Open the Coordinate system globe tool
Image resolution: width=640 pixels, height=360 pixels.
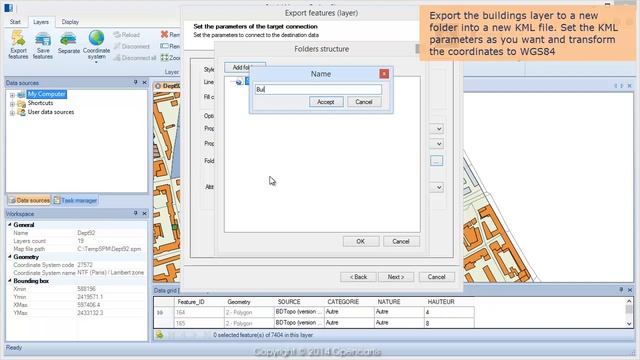click(96, 45)
